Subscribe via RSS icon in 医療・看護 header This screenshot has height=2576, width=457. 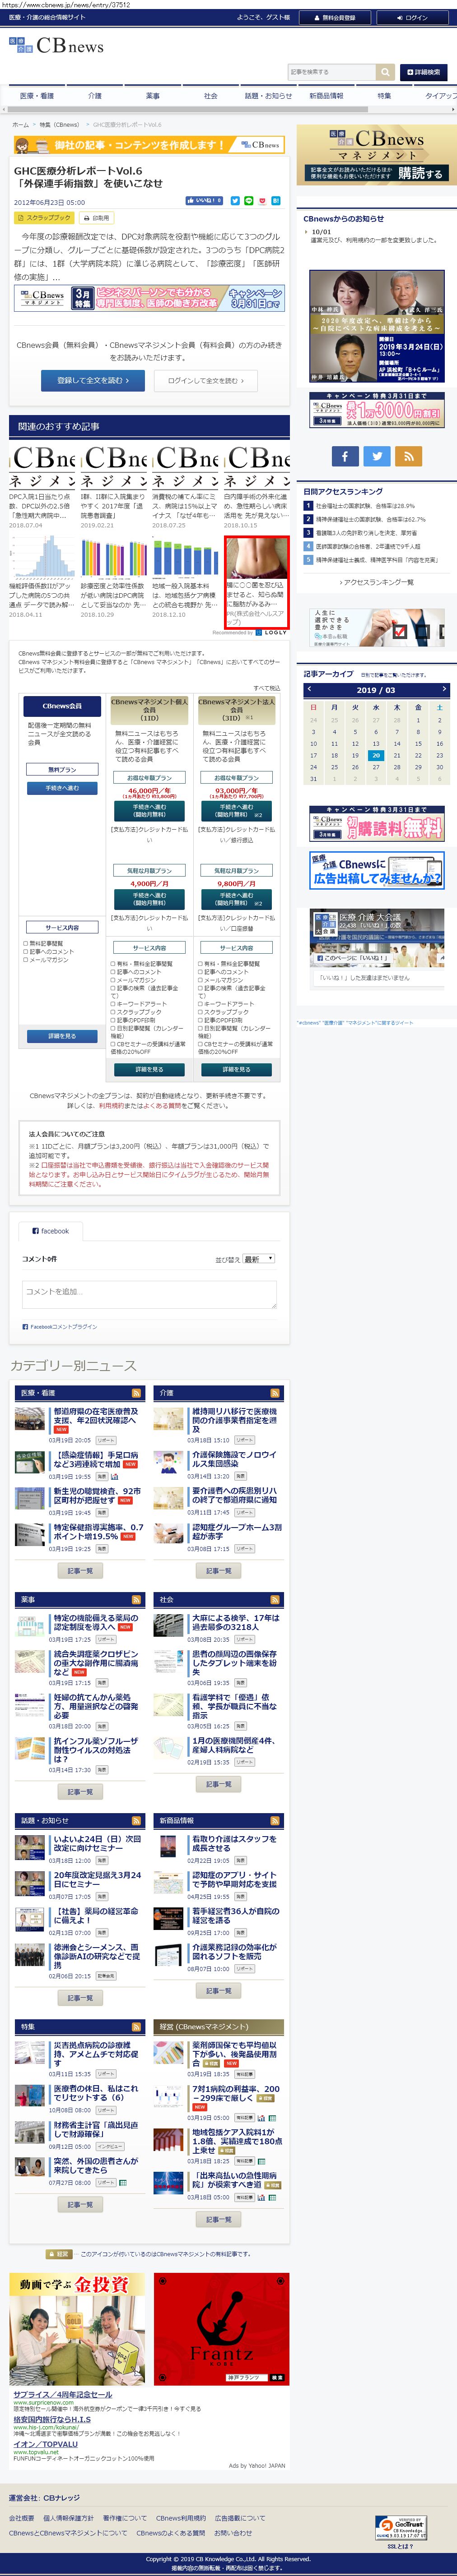137,1393
